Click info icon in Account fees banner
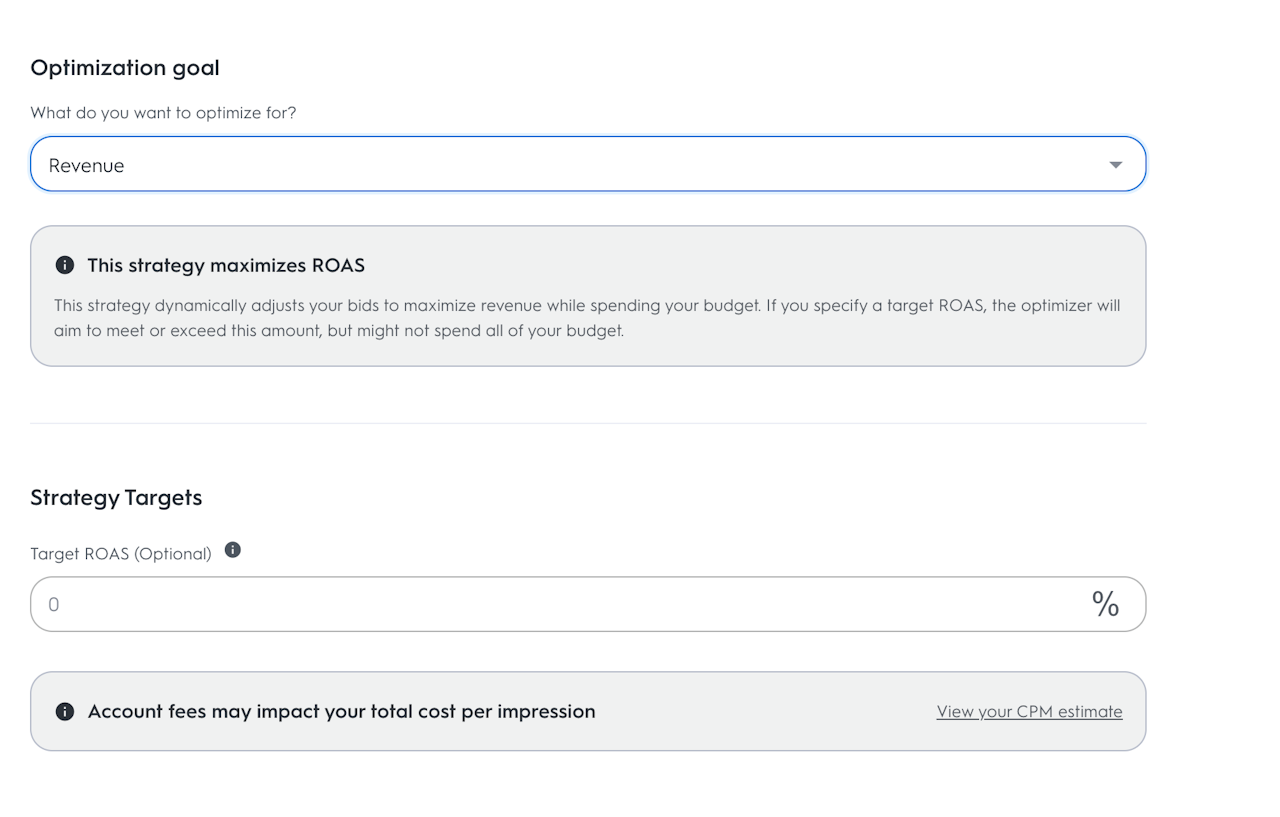Image resolution: width=1280 pixels, height=817 pixels. click(65, 711)
